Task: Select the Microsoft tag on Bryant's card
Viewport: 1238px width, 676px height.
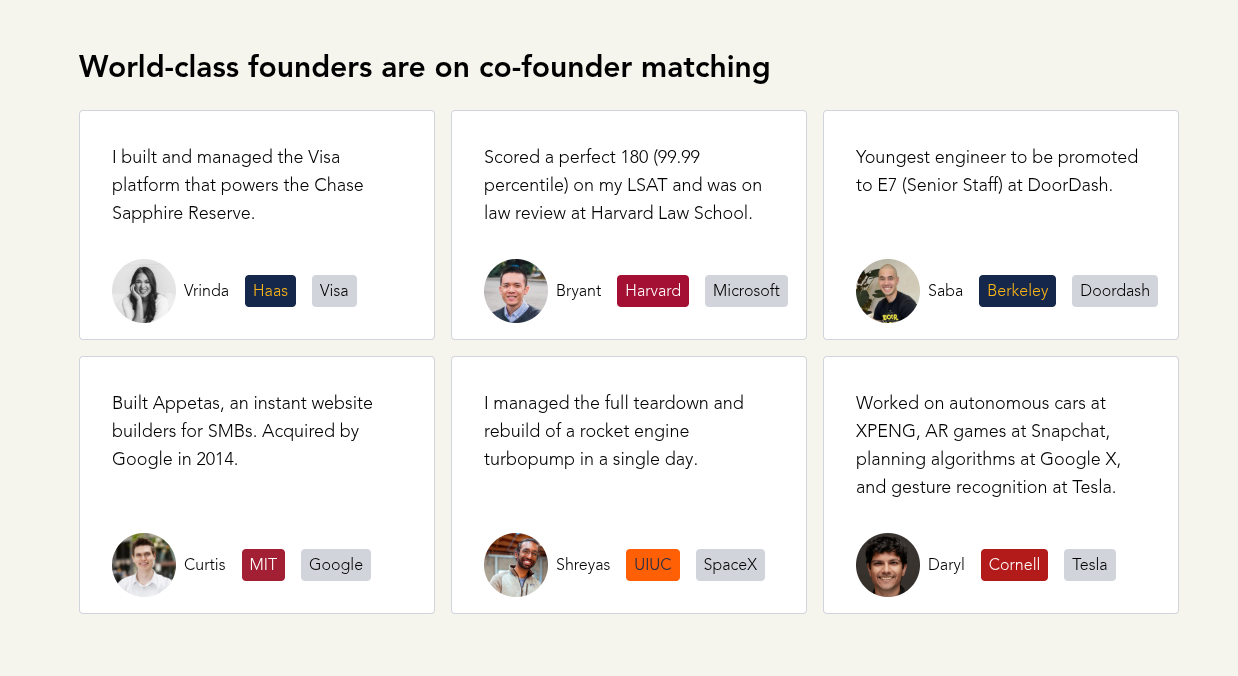Action: pyautogui.click(x=746, y=290)
